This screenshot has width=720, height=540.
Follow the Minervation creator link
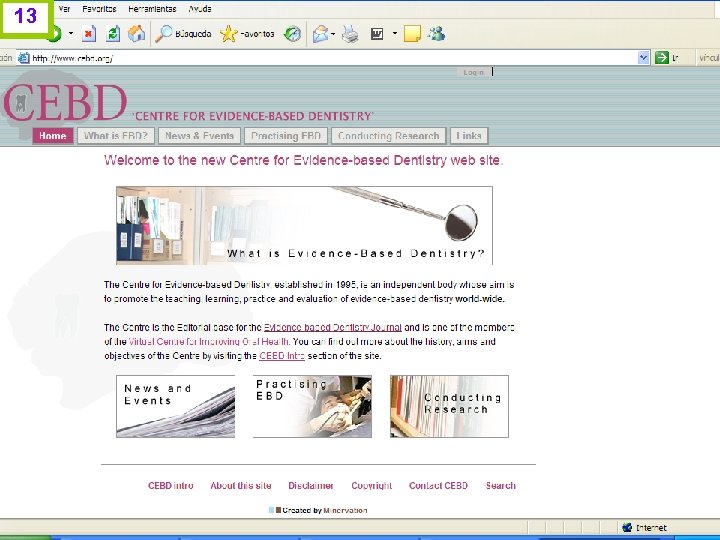(345, 510)
